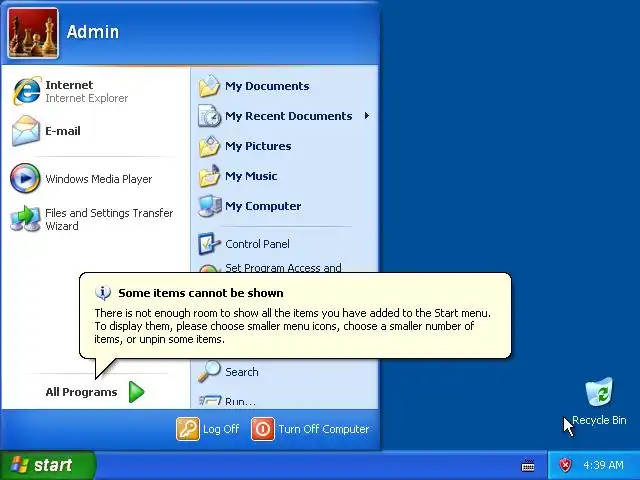Open My Pictures folder icon

[x=209, y=146]
